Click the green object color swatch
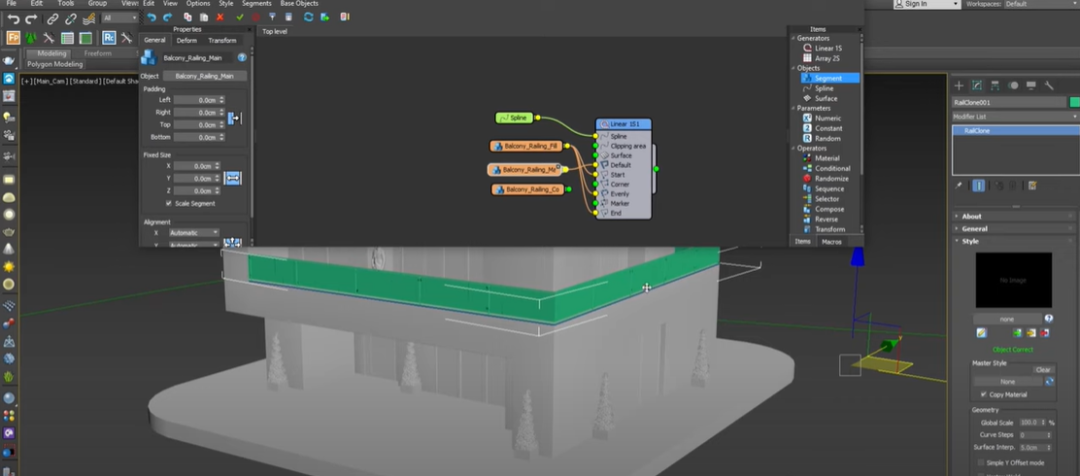Viewport: 1080px width, 476px height. pyautogui.click(x=1074, y=102)
